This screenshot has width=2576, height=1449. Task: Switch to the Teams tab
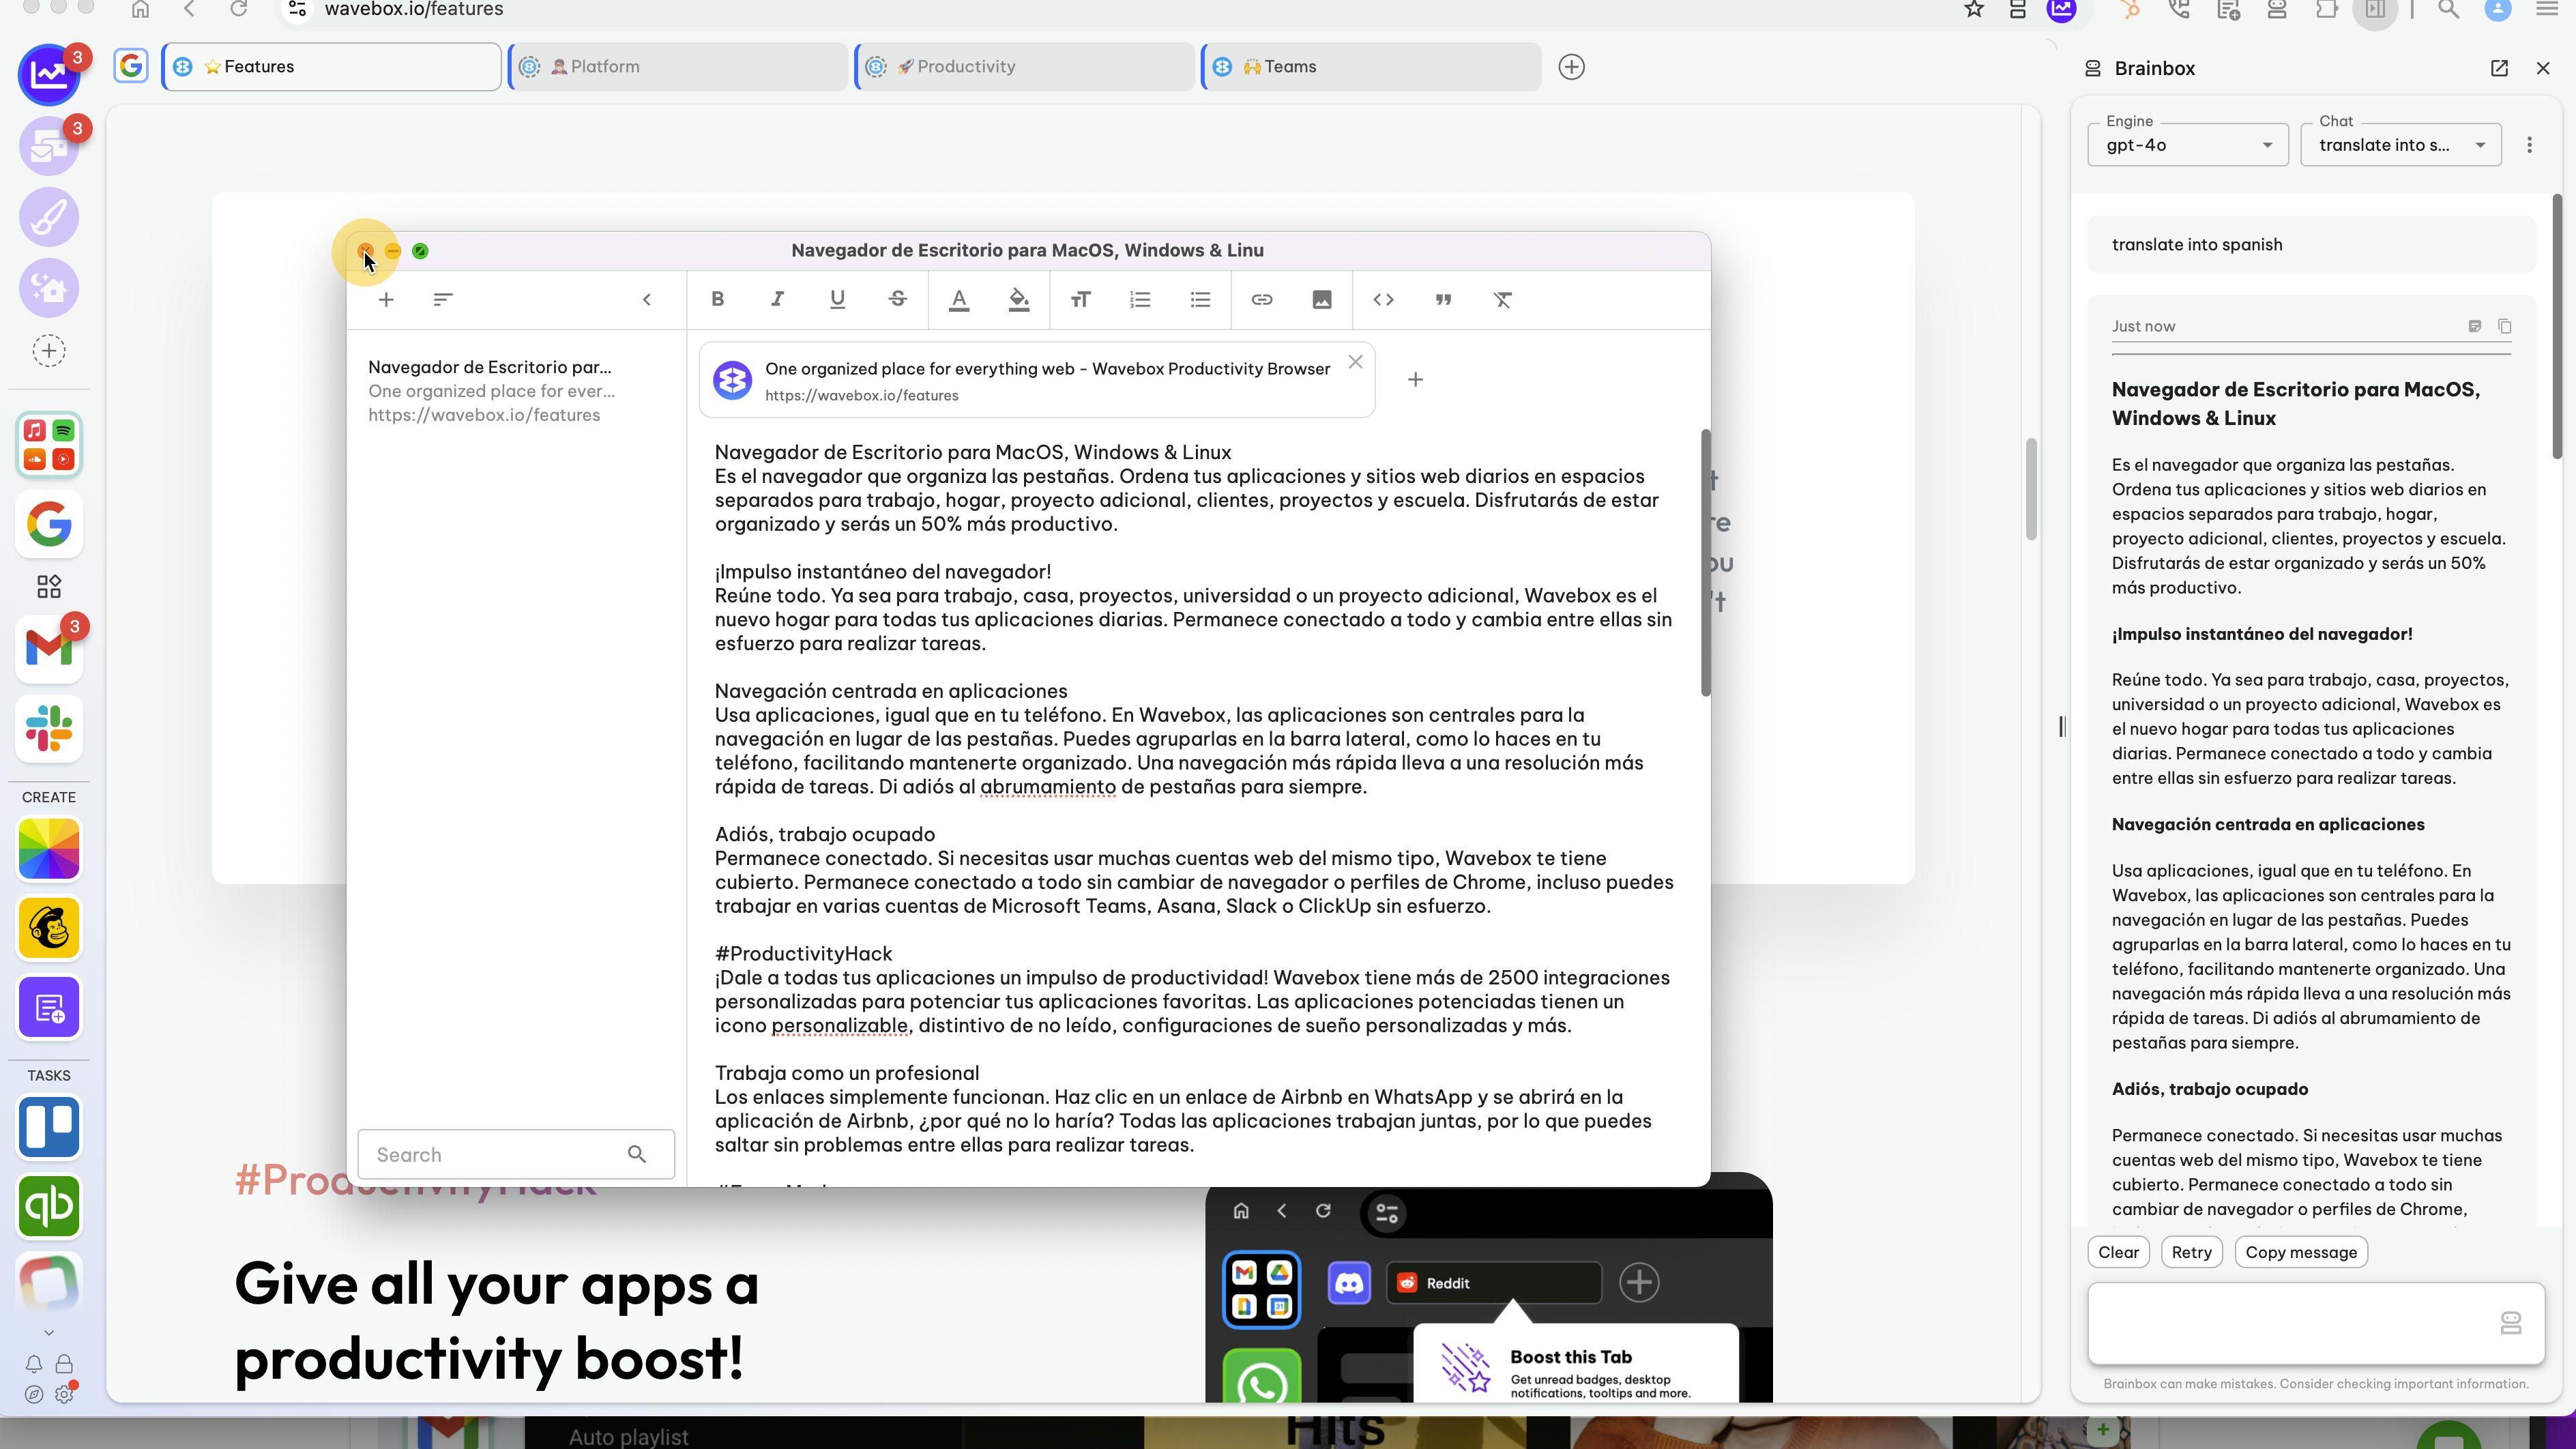pyautogui.click(x=1372, y=67)
